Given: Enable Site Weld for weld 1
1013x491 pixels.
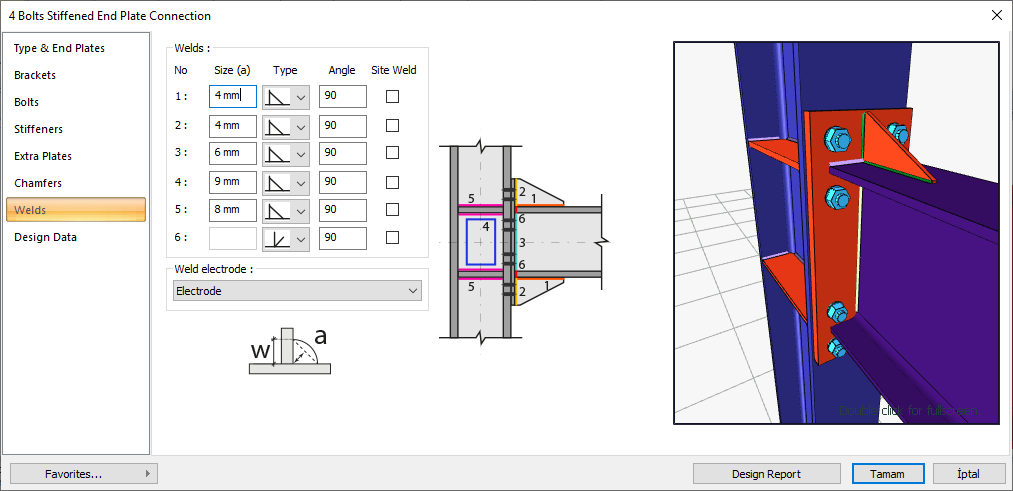Looking at the screenshot, I should (392, 97).
